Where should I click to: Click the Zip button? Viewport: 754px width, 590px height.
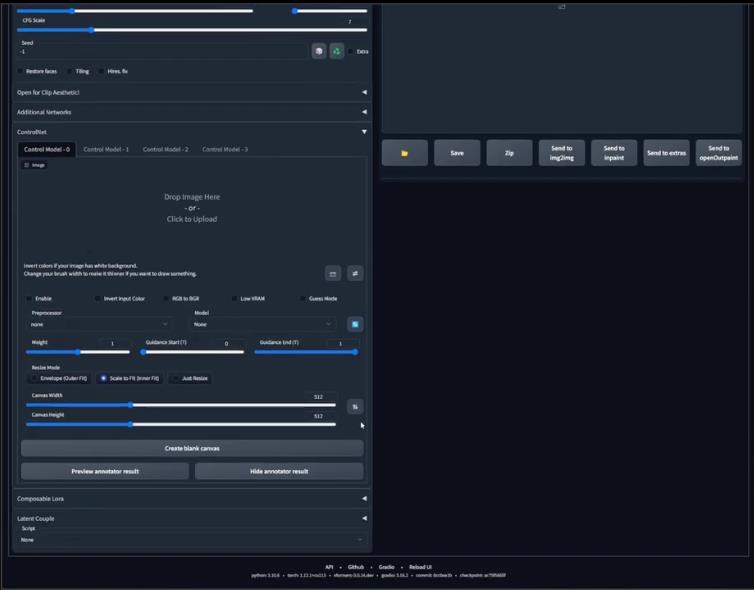pyautogui.click(x=509, y=153)
